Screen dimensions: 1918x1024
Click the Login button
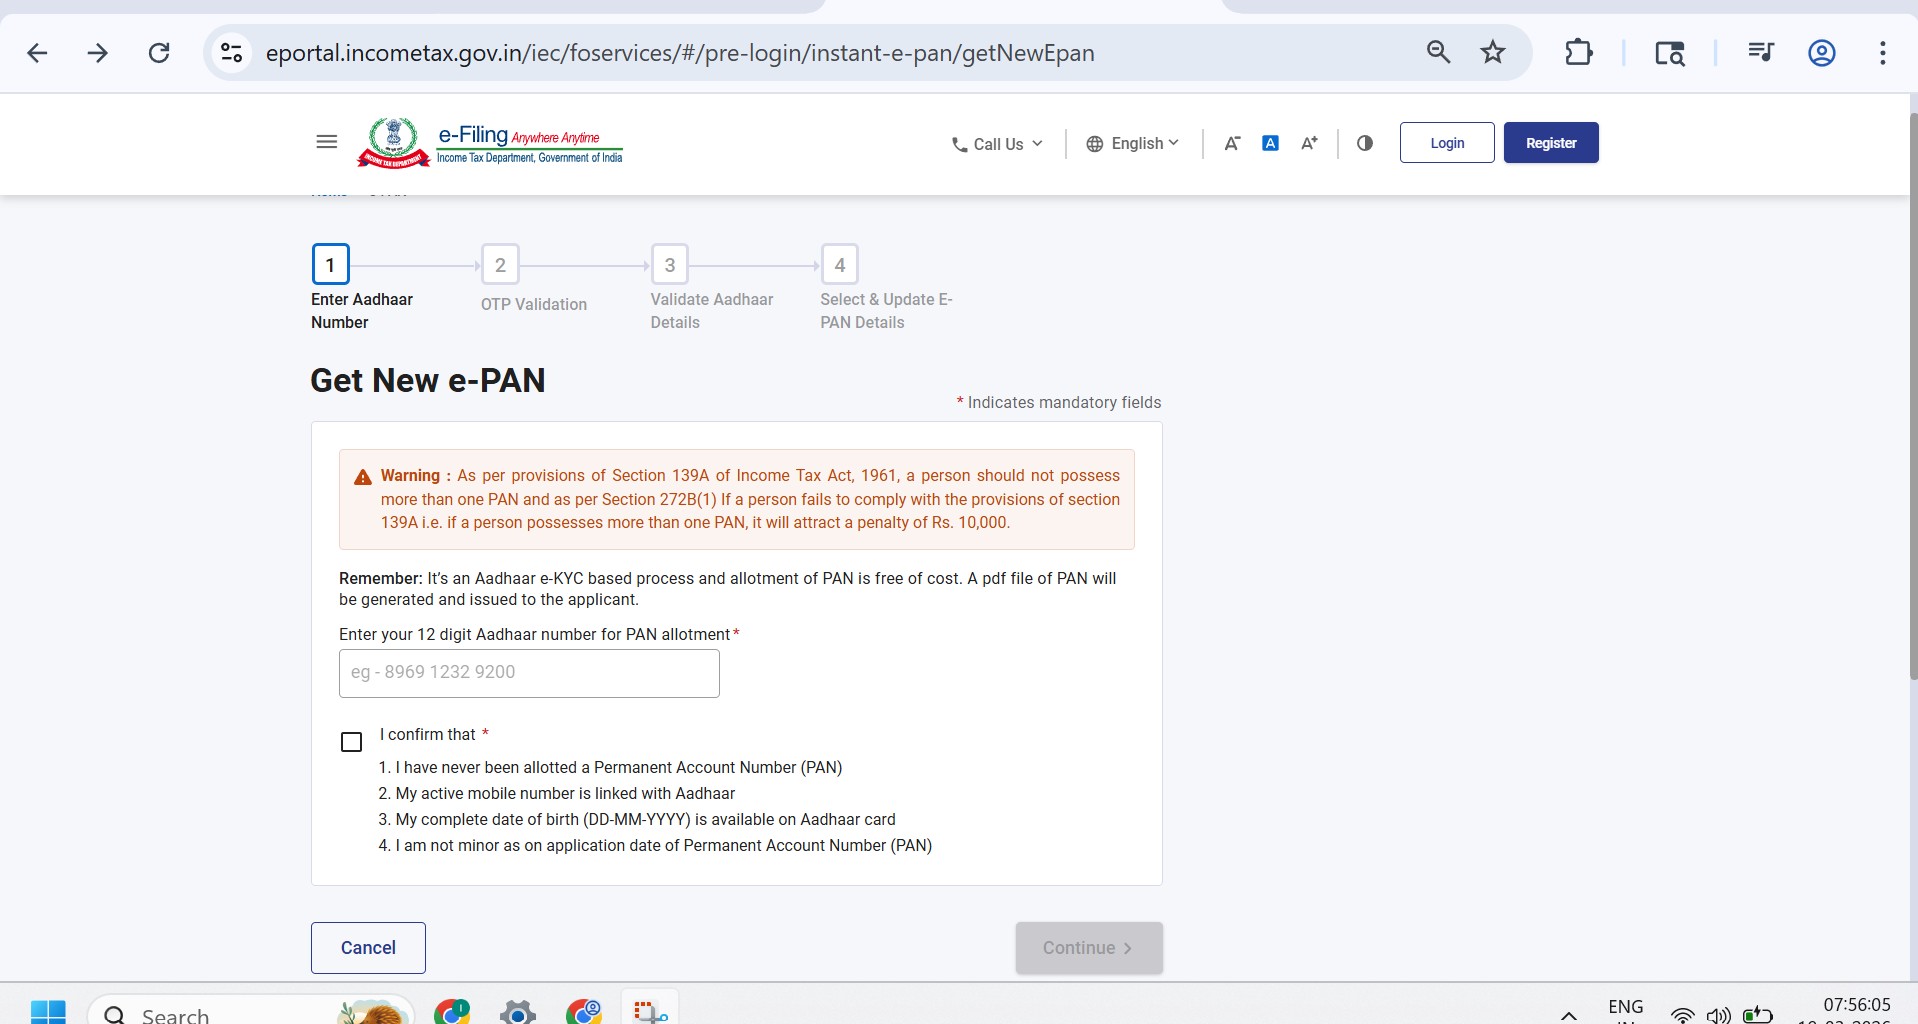click(x=1446, y=142)
